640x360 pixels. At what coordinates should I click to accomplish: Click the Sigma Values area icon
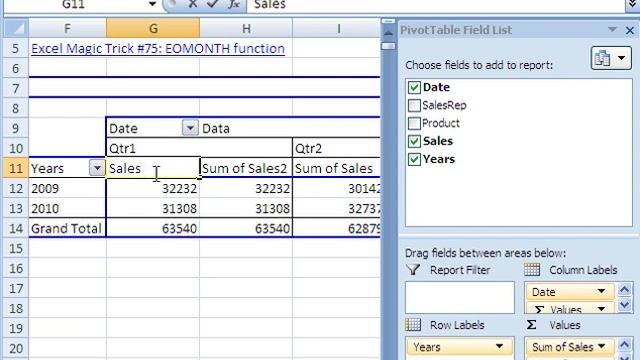click(x=531, y=325)
